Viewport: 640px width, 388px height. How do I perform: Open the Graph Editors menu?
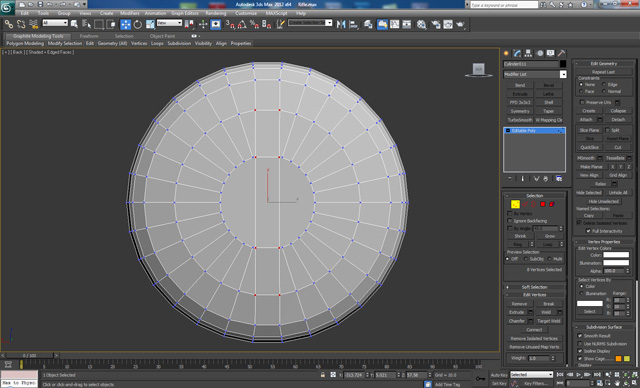[x=184, y=13]
